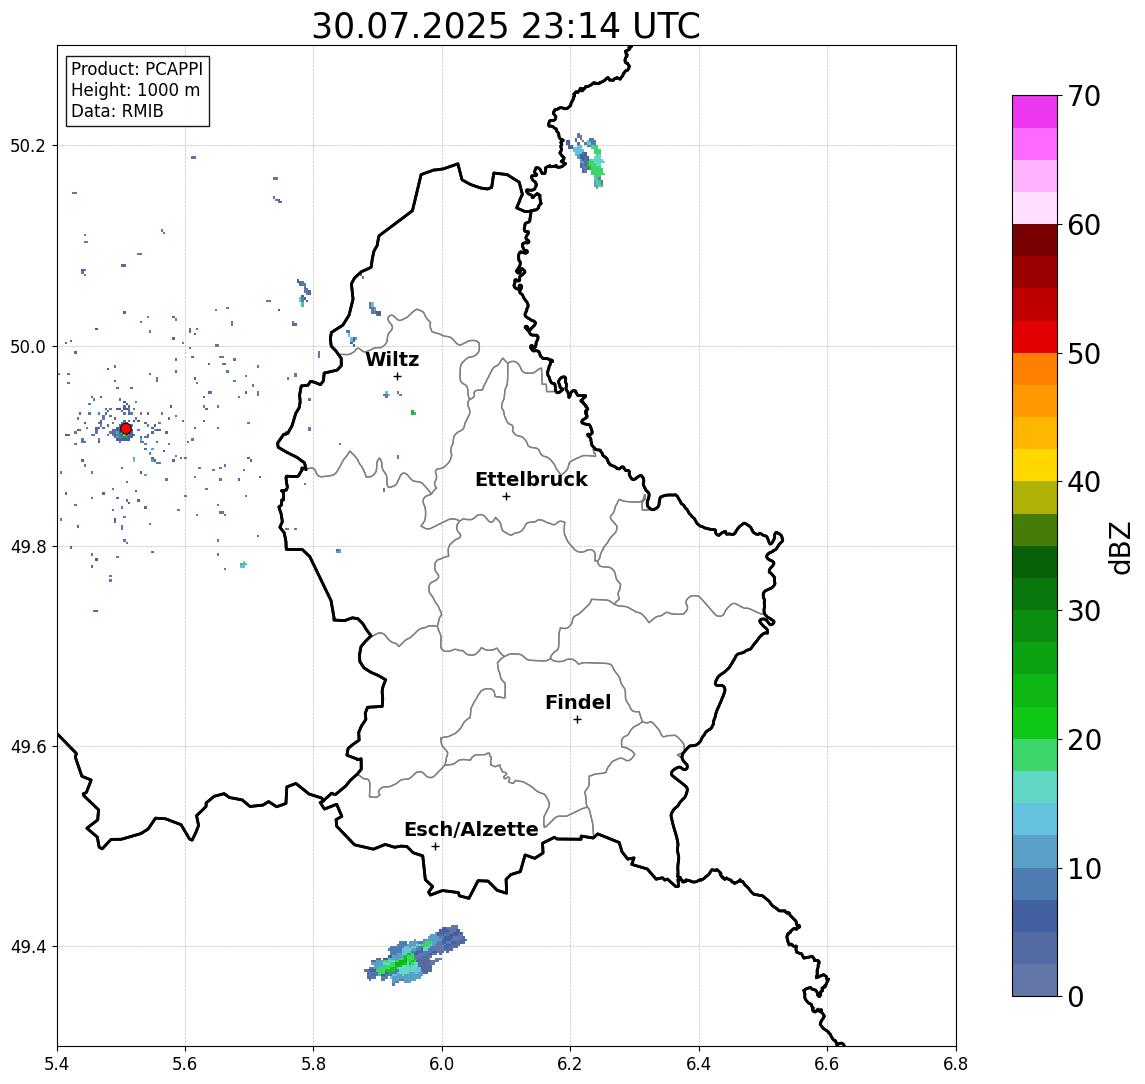Click the colorbar tick label 60

[x=1084, y=225]
